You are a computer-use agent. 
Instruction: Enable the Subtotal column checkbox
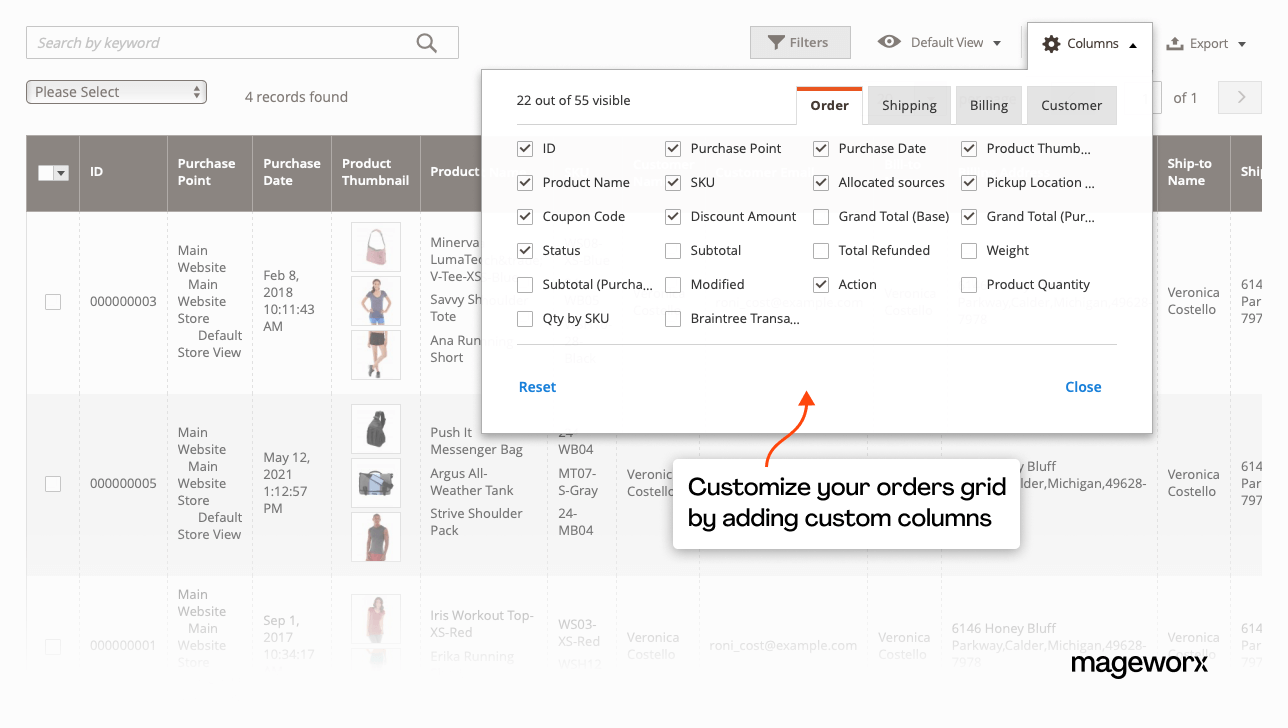click(673, 250)
